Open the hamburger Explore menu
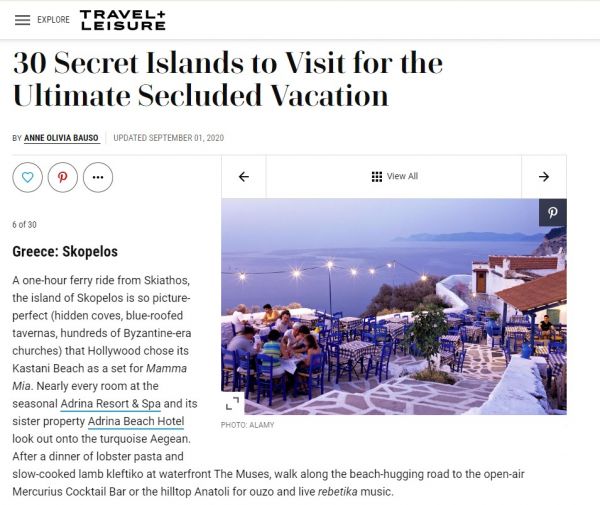600x505 pixels. tap(22, 20)
